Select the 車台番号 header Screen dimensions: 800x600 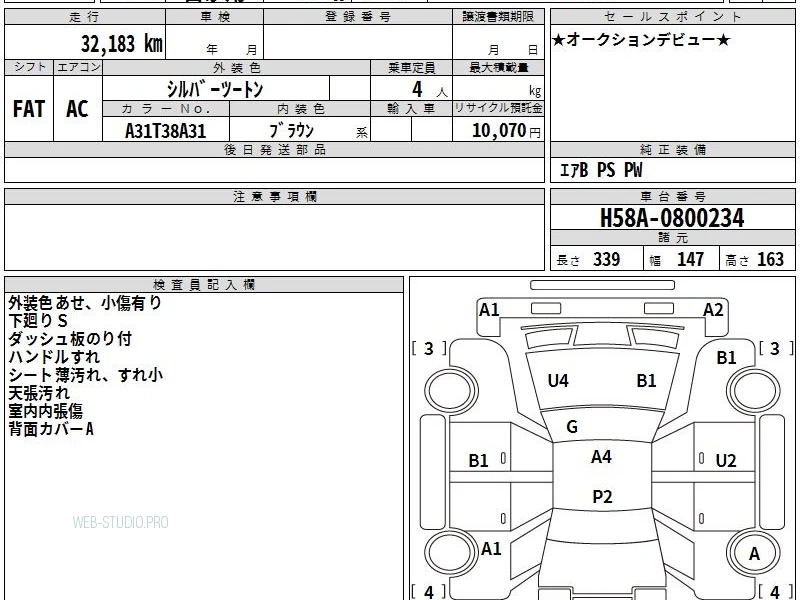point(672,196)
